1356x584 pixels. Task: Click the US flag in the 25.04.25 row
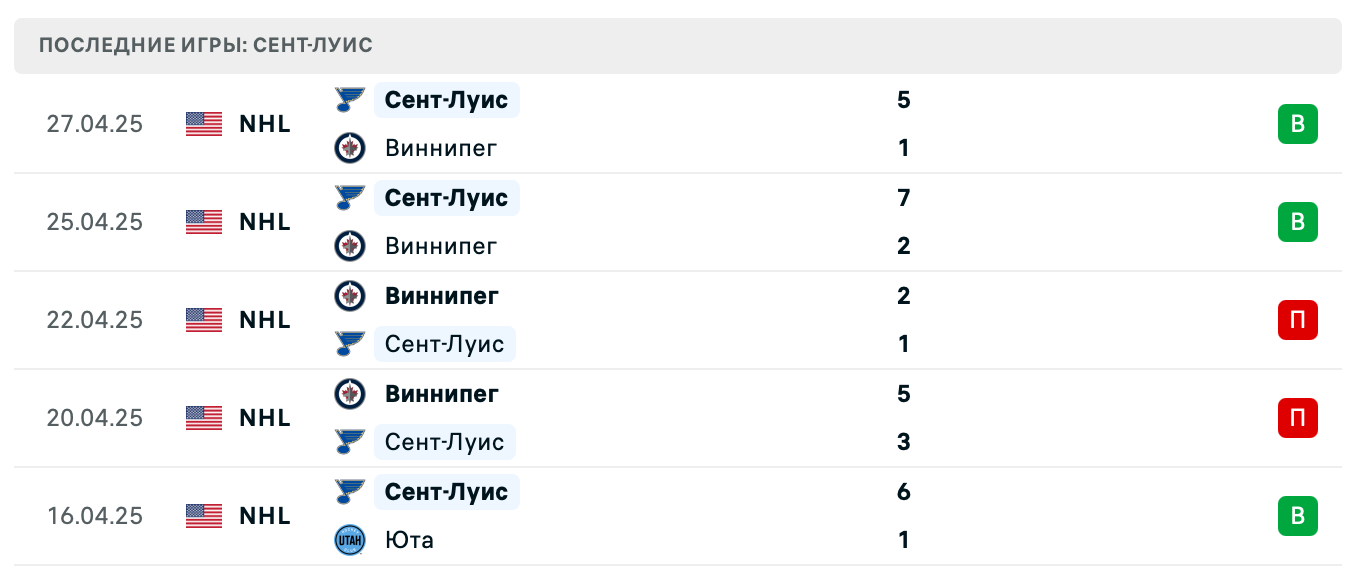pos(204,222)
